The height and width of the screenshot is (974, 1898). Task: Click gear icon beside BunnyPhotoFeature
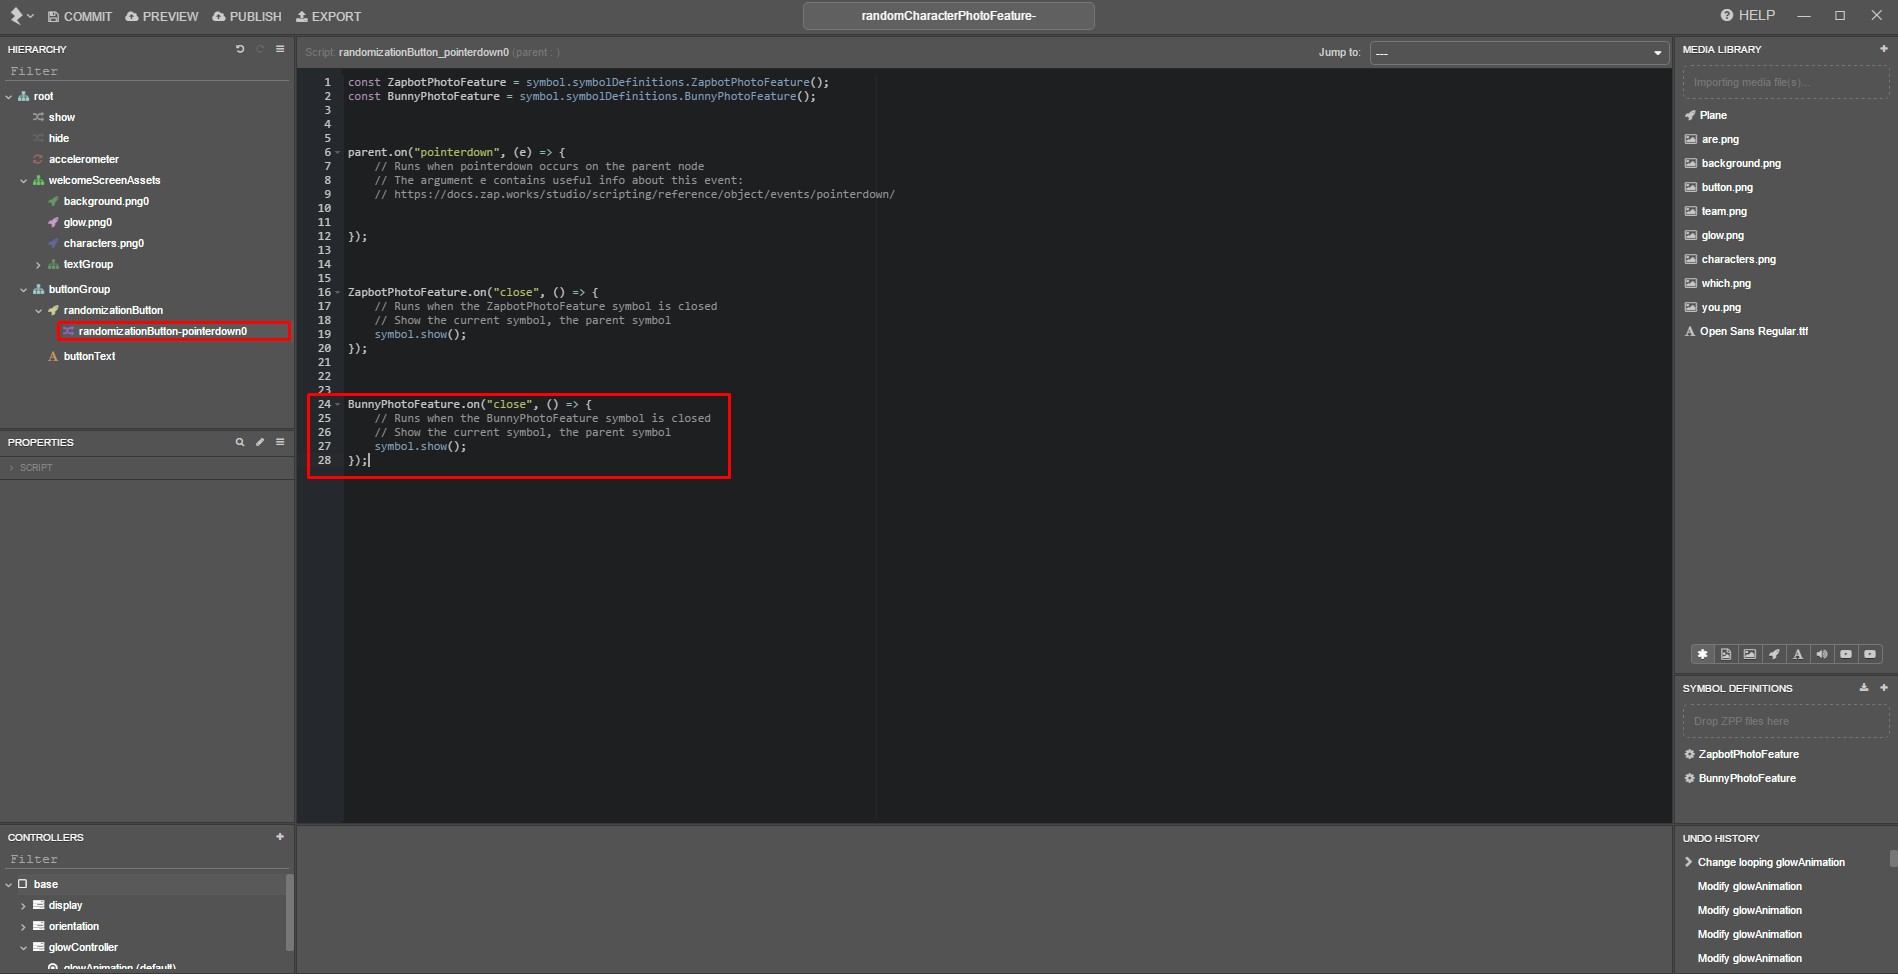[x=1690, y=778]
